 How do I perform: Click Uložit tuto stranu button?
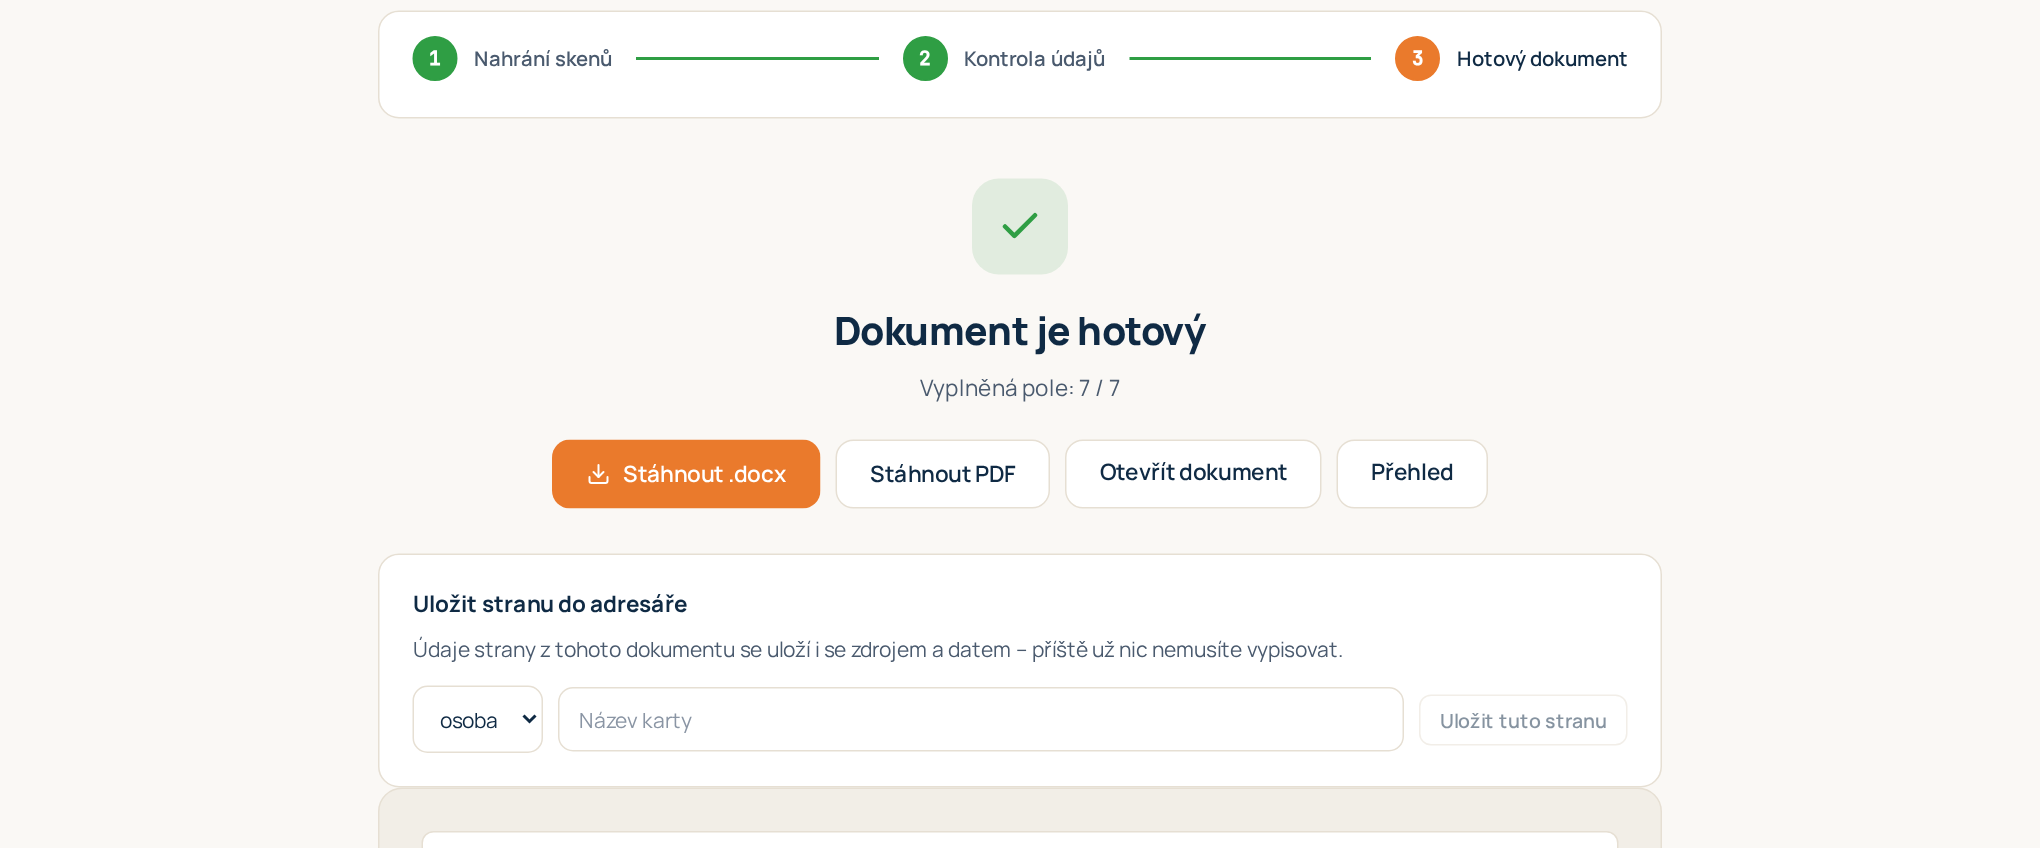1523,720
